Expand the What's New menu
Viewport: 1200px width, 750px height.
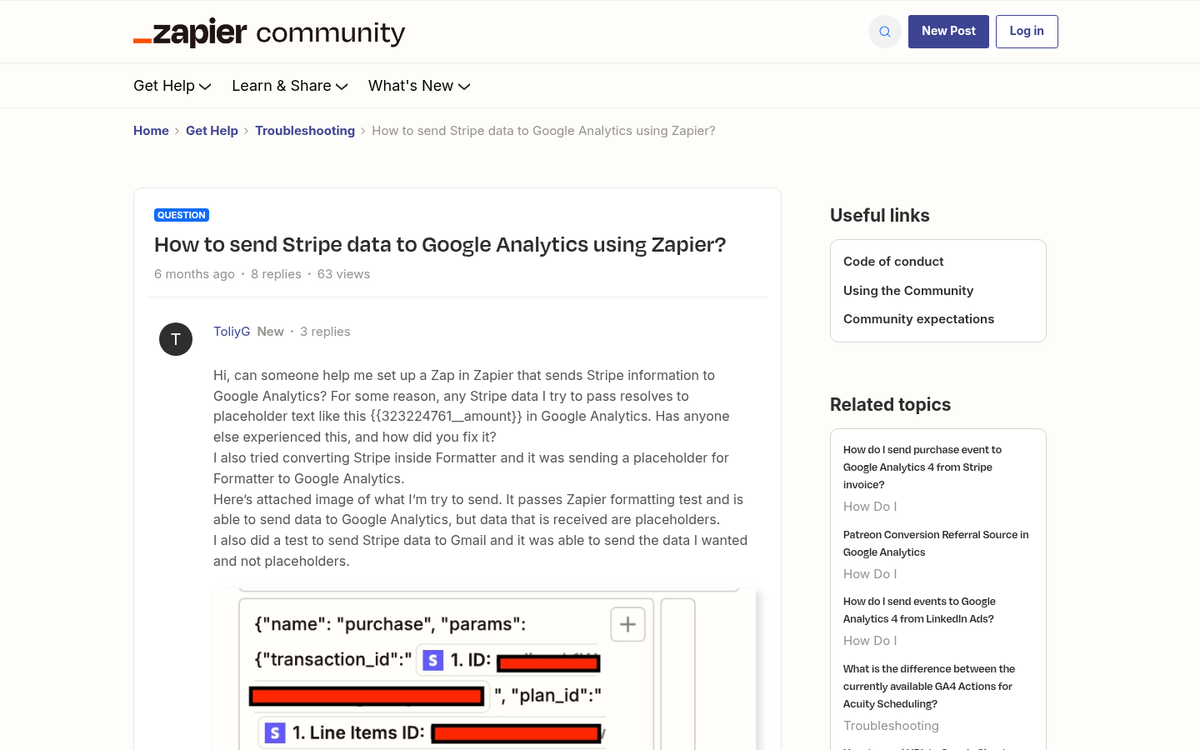coord(418,86)
